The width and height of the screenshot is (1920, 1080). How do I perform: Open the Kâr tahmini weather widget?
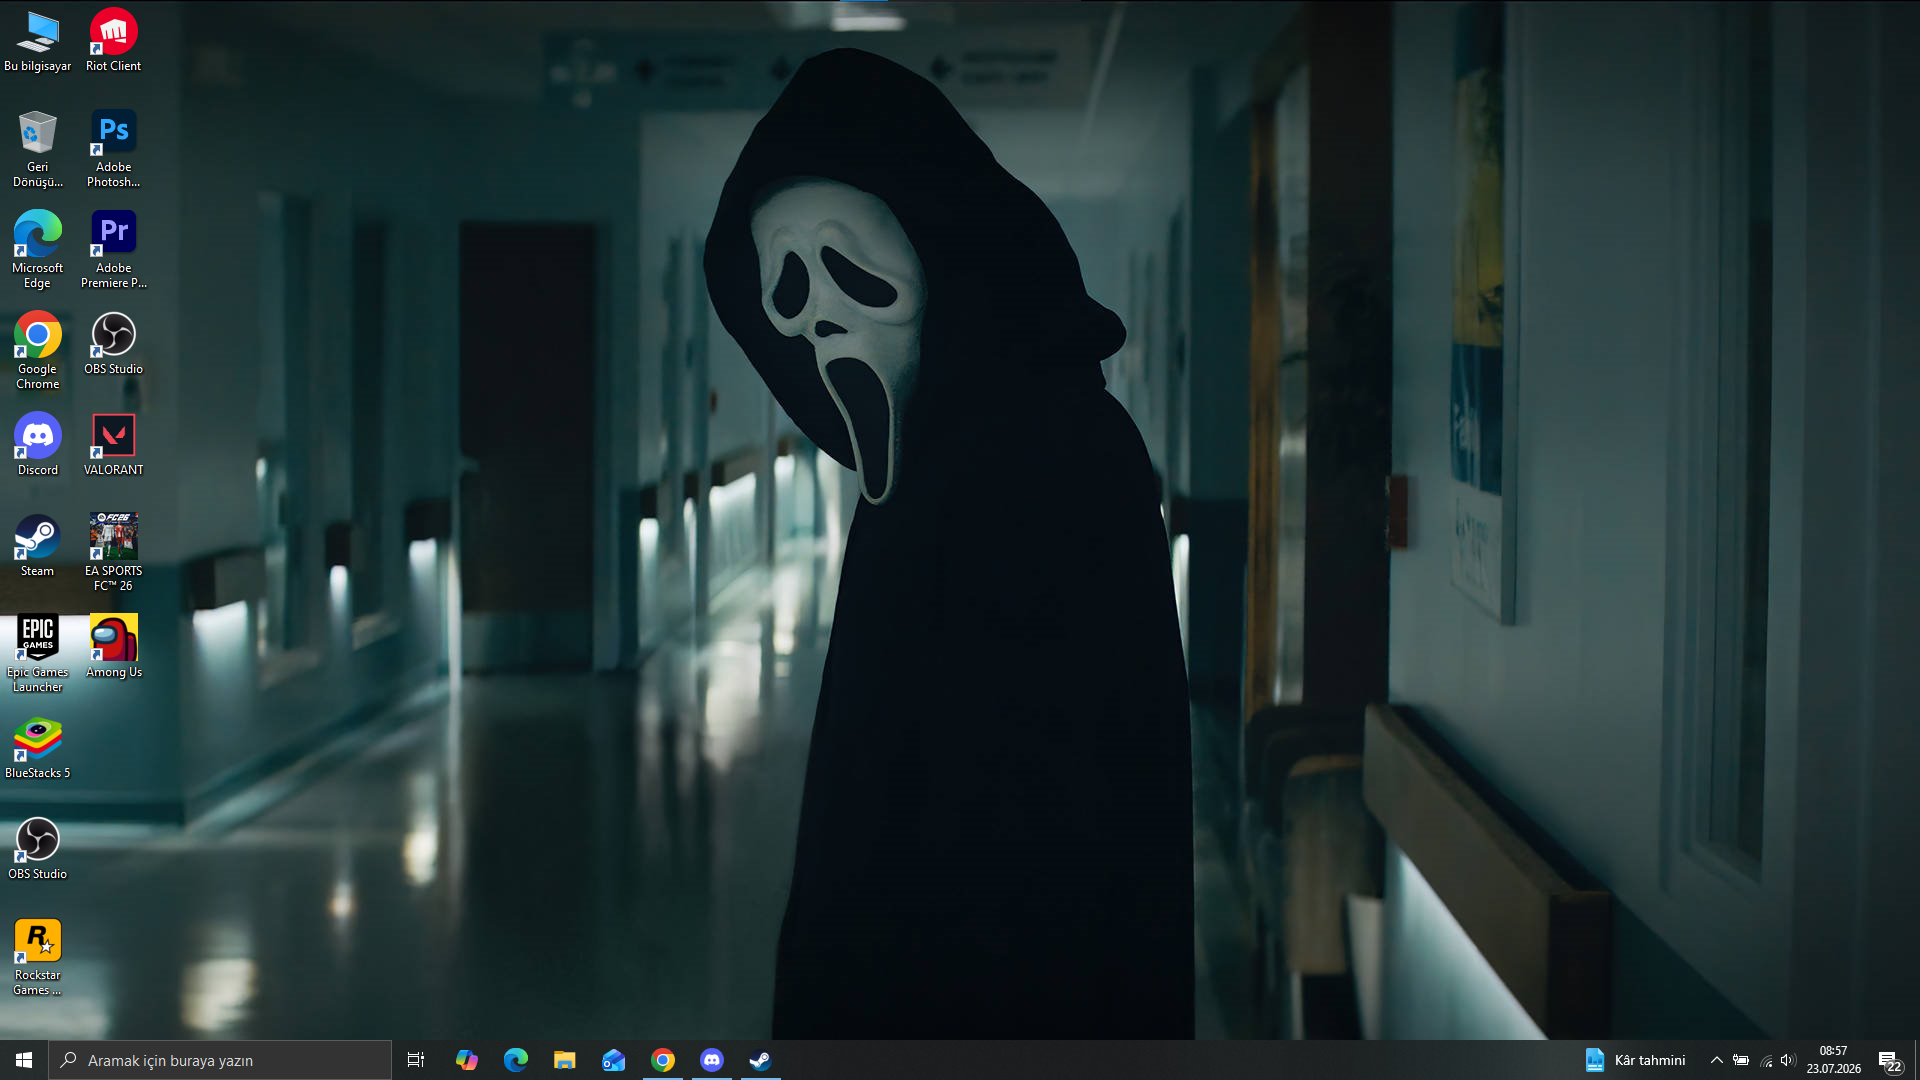(1636, 1060)
